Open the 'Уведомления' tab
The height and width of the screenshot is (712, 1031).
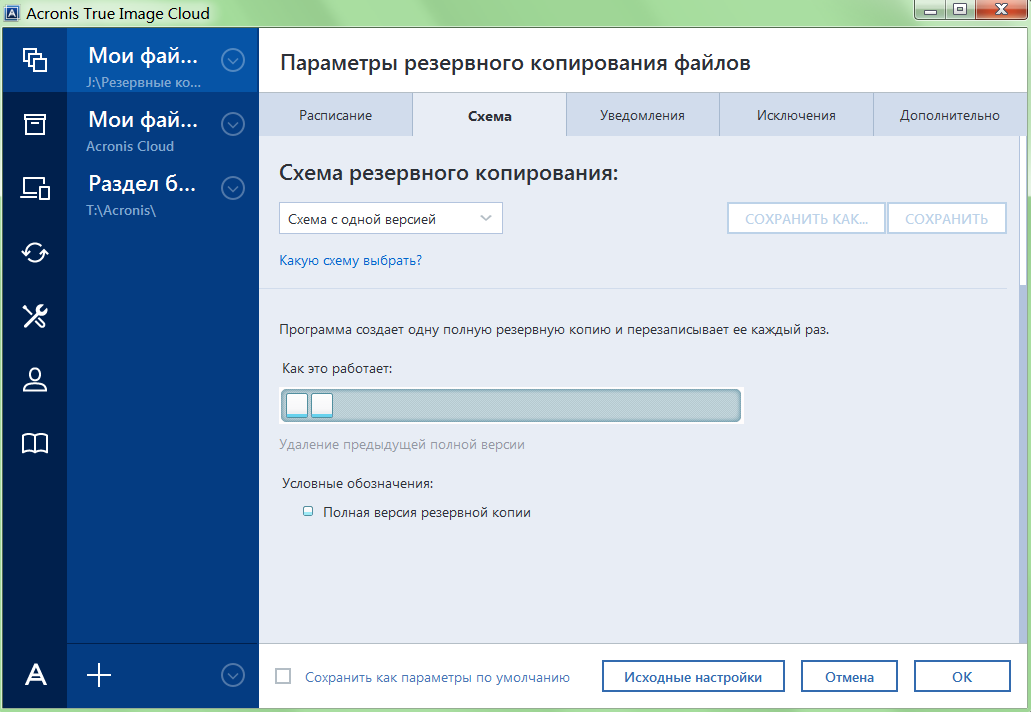click(x=642, y=115)
